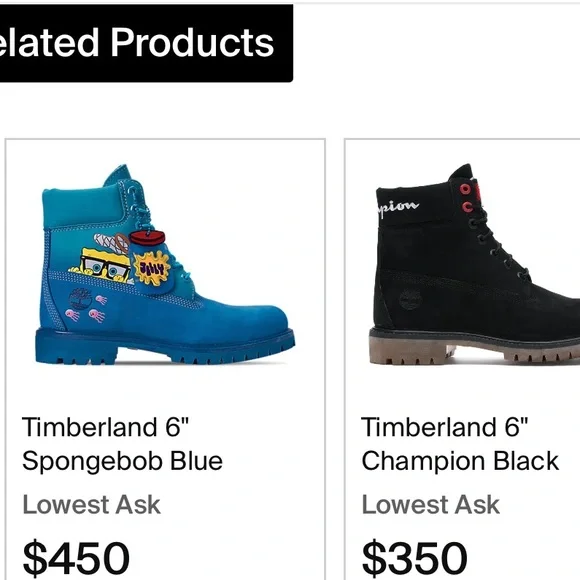Viewport: 580px width, 580px height.
Task: Select the Timberland 6" Spongebob Blue title
Action: (x=122, y=444)
